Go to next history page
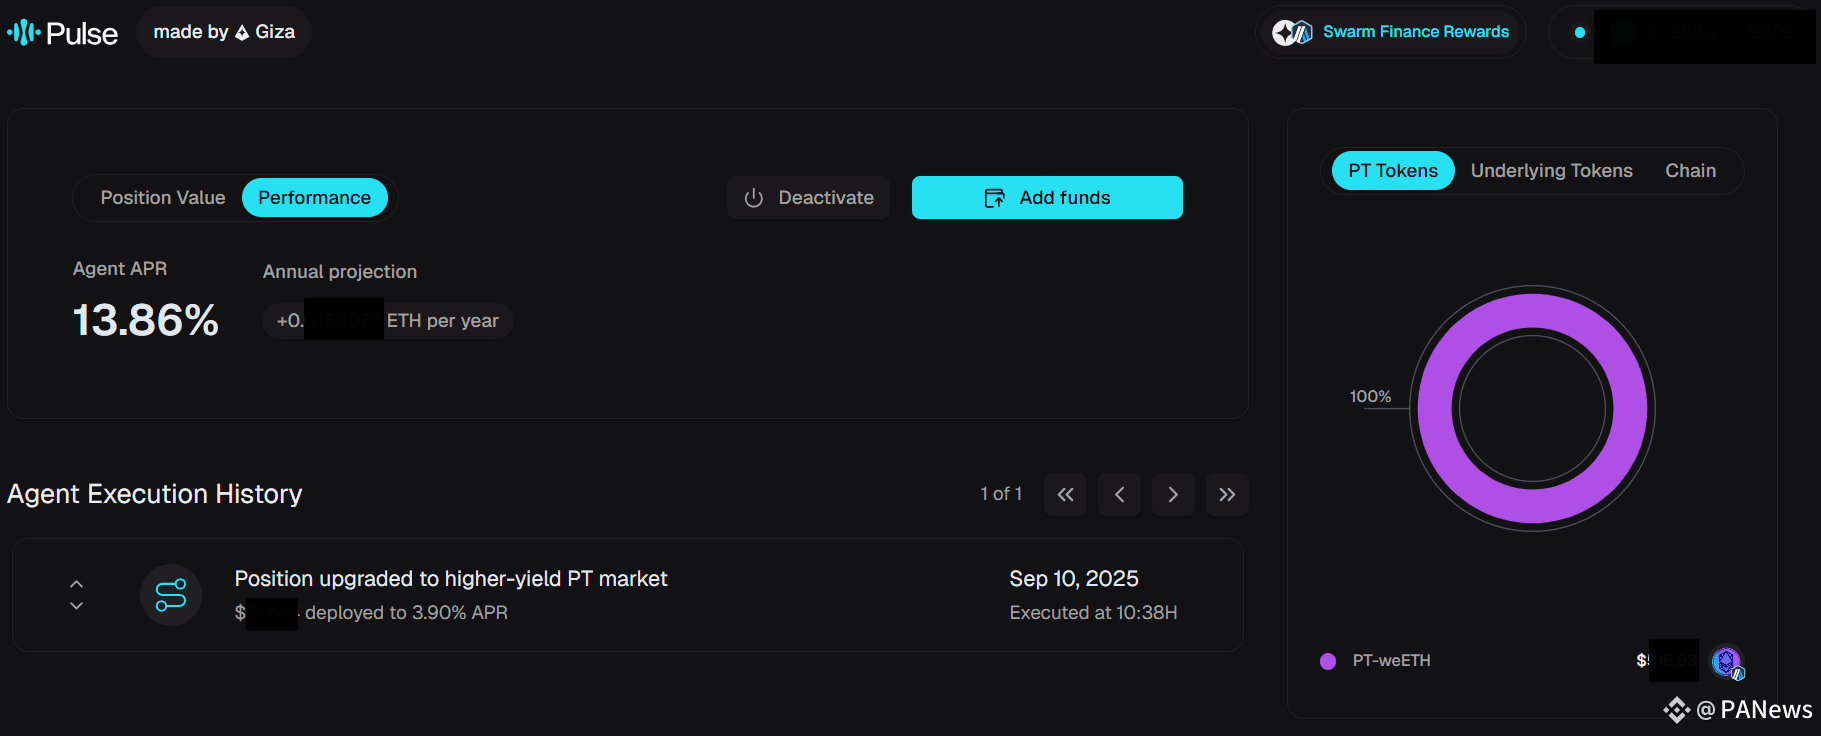This screenshot has width=1821, height=736. click(x=1173, y=494)
